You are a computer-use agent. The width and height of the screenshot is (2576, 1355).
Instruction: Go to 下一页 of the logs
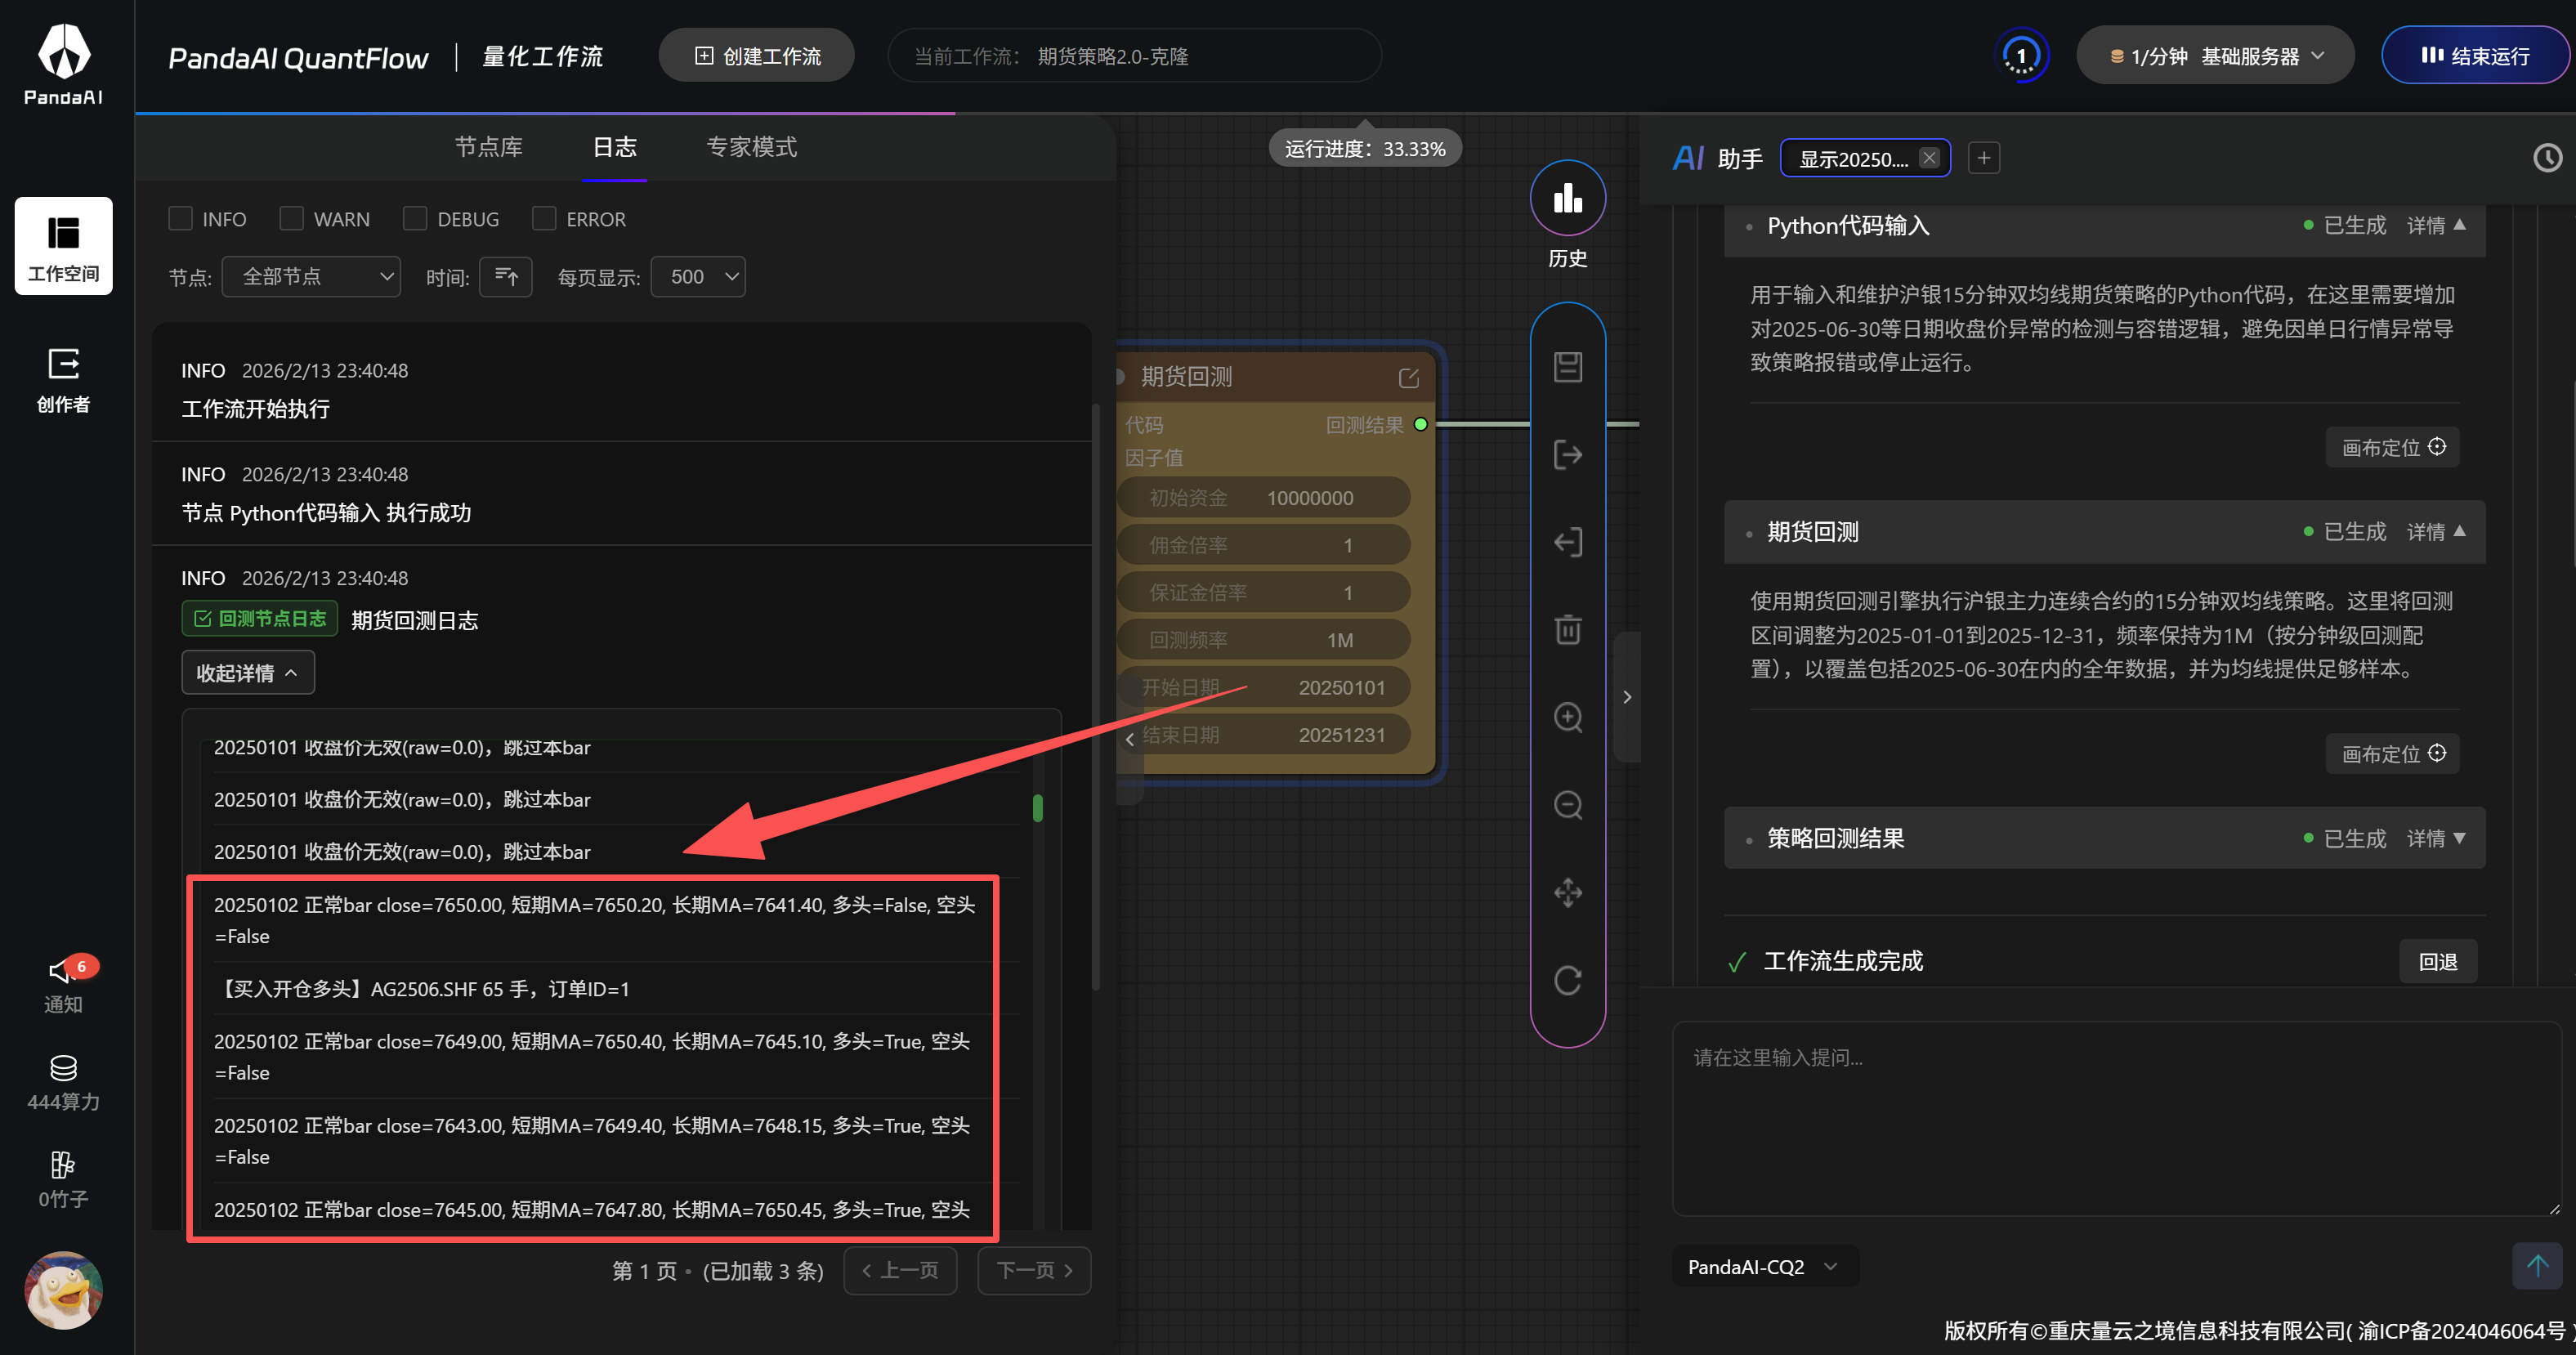(x=1034, y=1271)
